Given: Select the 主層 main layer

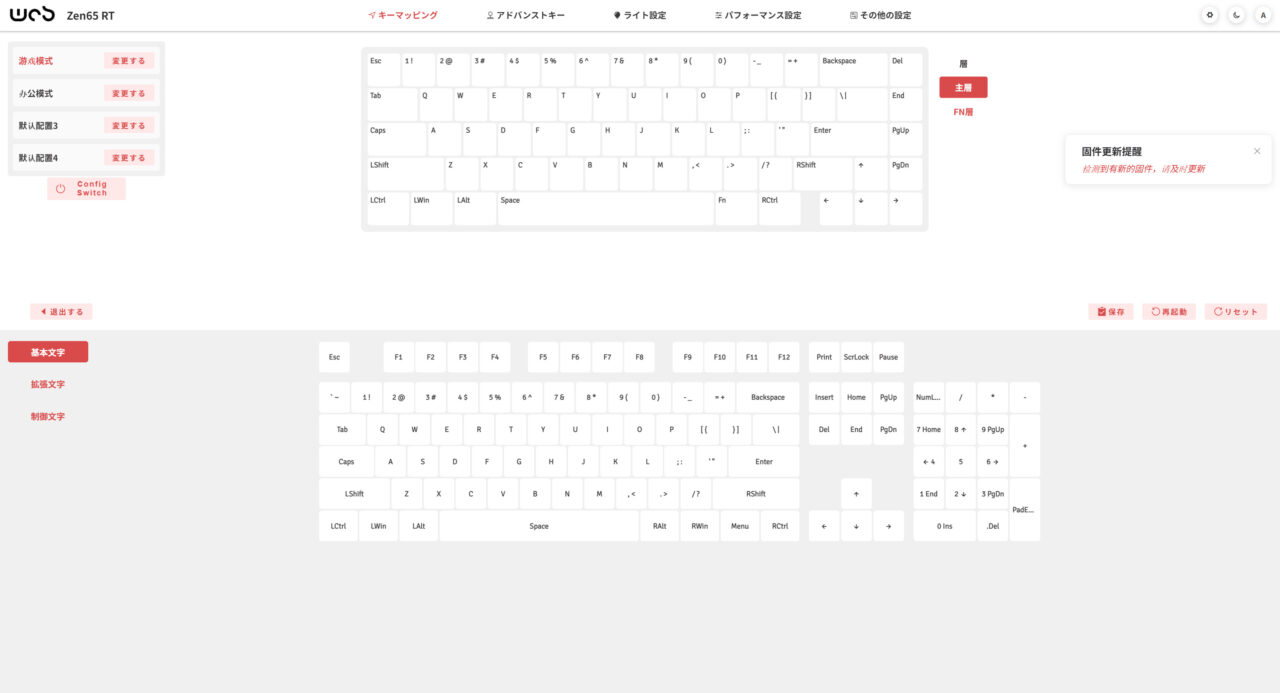Looking at the screenshot, I should (x=963, y=88).
